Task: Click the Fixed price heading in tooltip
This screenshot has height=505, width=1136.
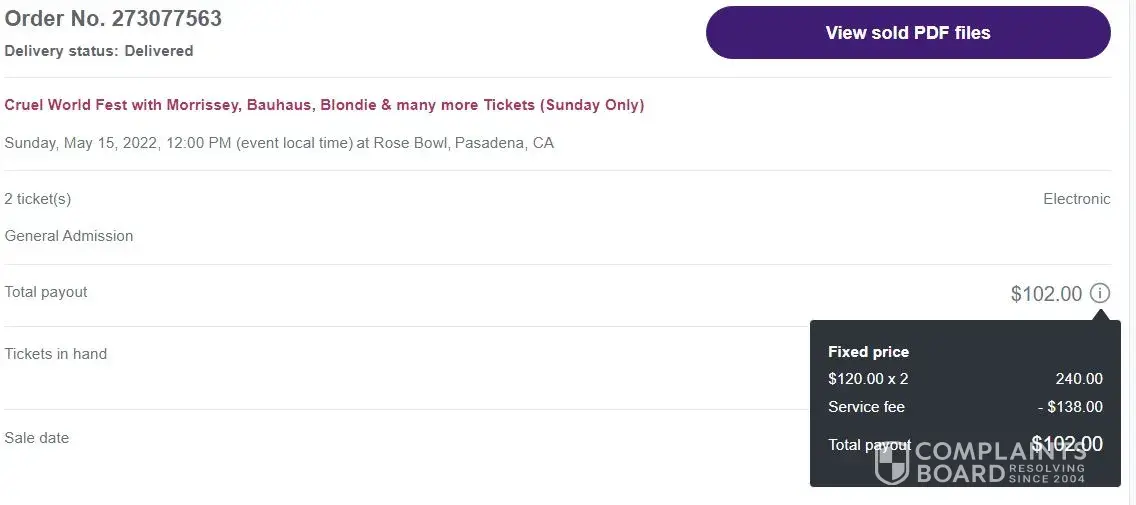Action: (868, 352)
